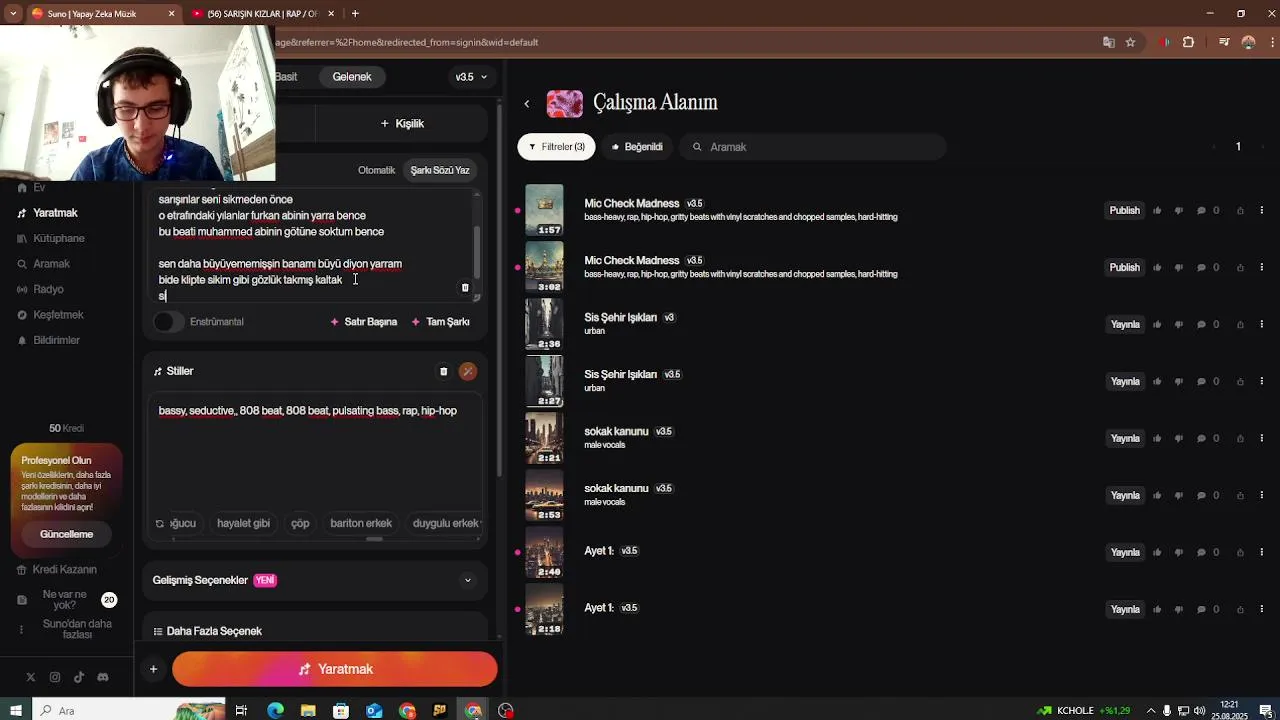Share the second Mic Check Madness track

point(1240,267)
